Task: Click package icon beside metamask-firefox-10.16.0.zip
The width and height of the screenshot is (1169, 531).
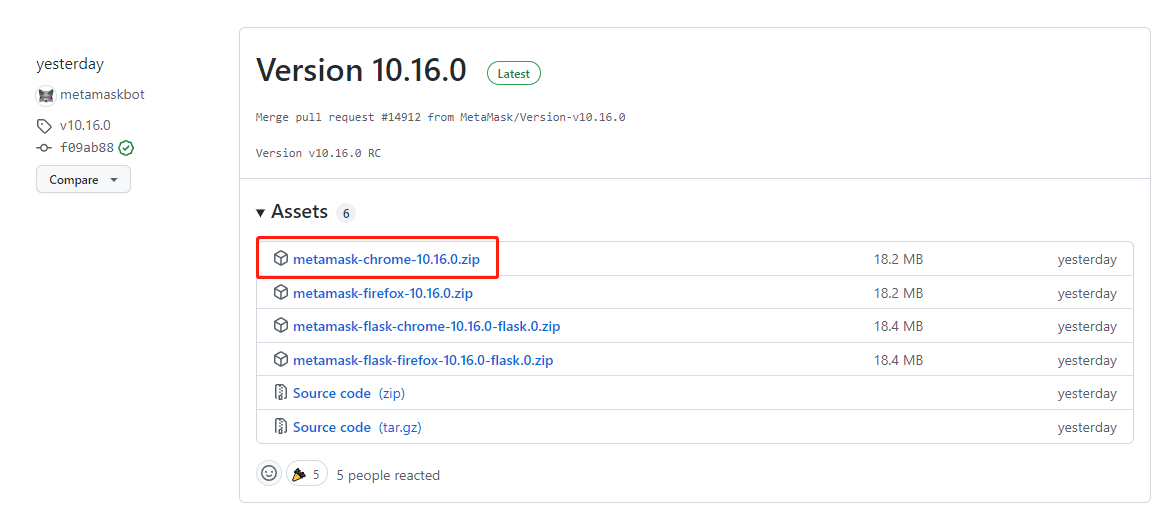Action: (x=280, y=292)
